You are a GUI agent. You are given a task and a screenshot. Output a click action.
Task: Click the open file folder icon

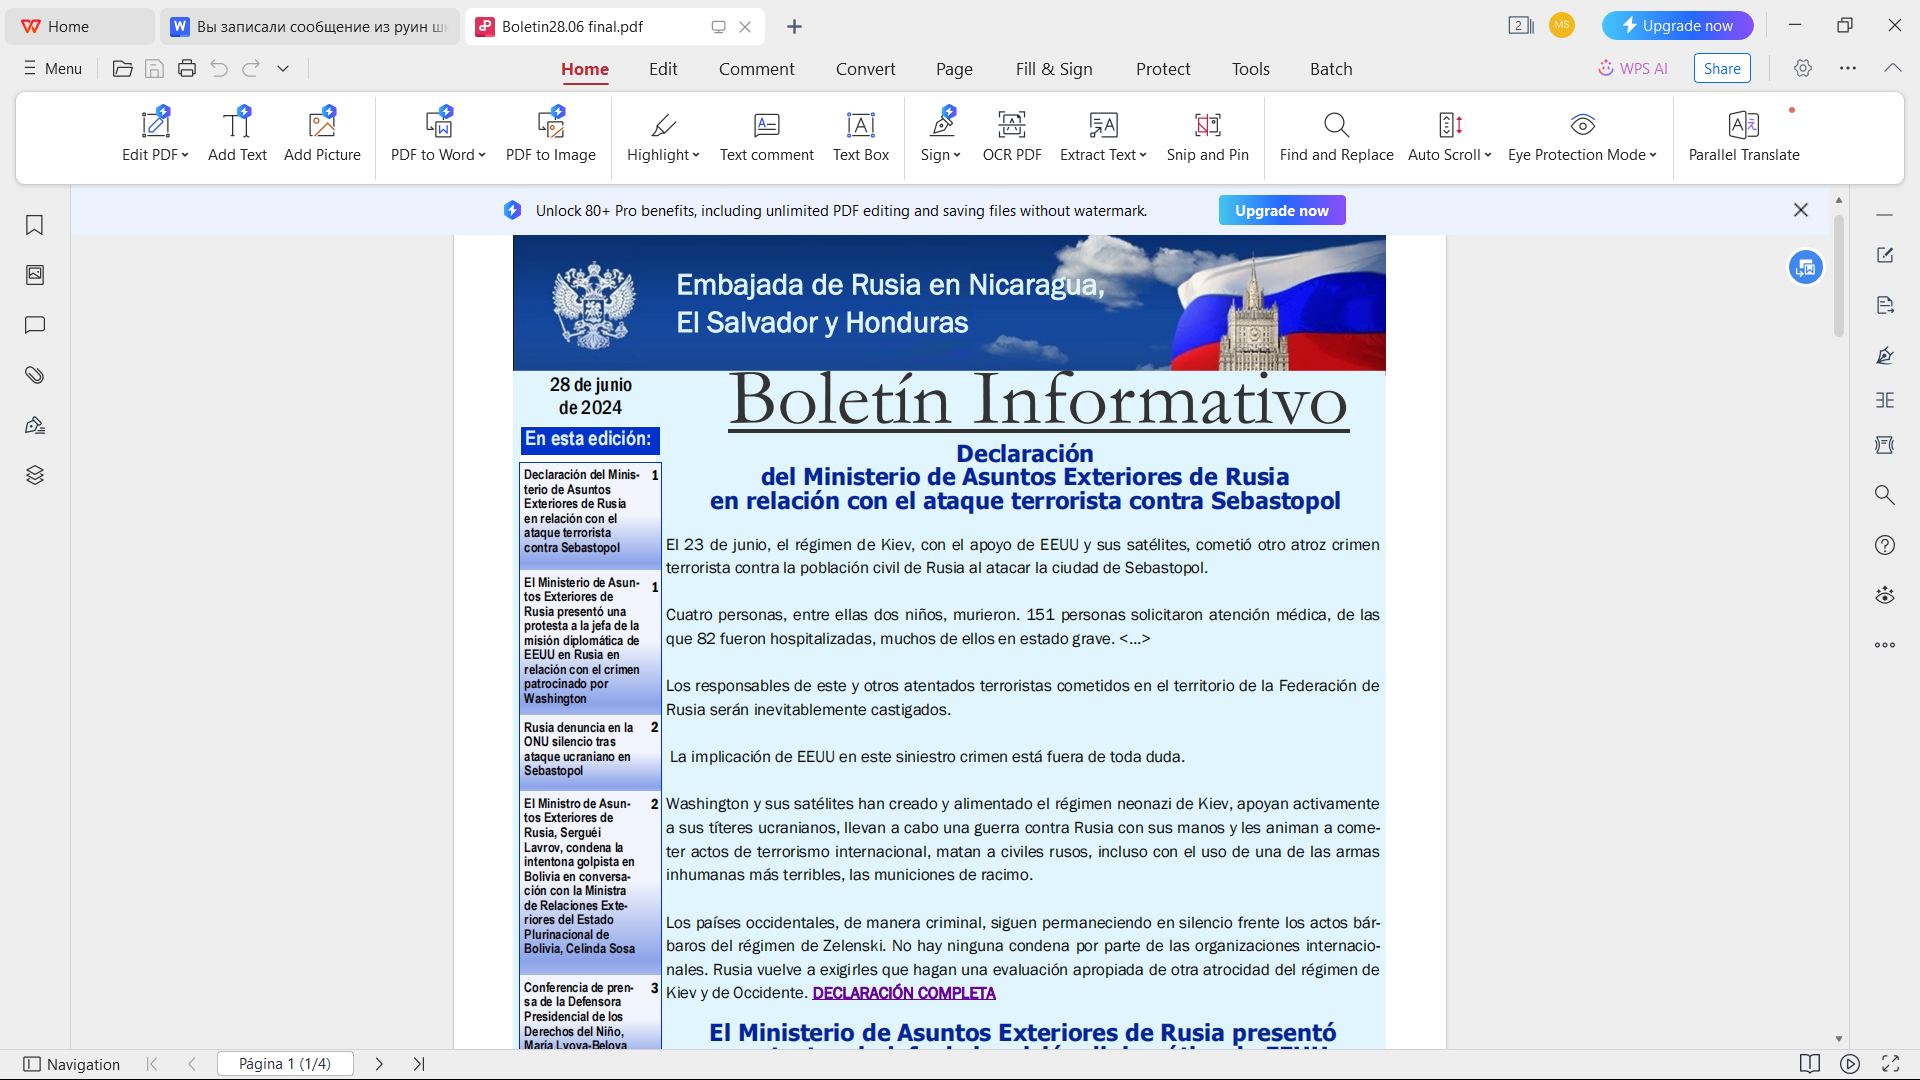coord(123,68)
